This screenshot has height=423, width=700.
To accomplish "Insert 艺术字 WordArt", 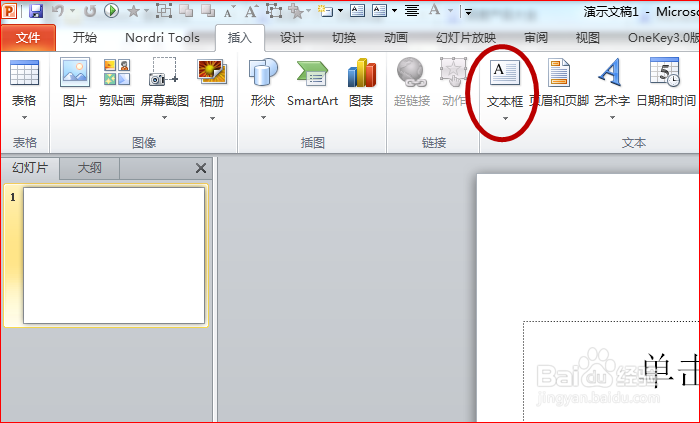I will pos(612,83).
